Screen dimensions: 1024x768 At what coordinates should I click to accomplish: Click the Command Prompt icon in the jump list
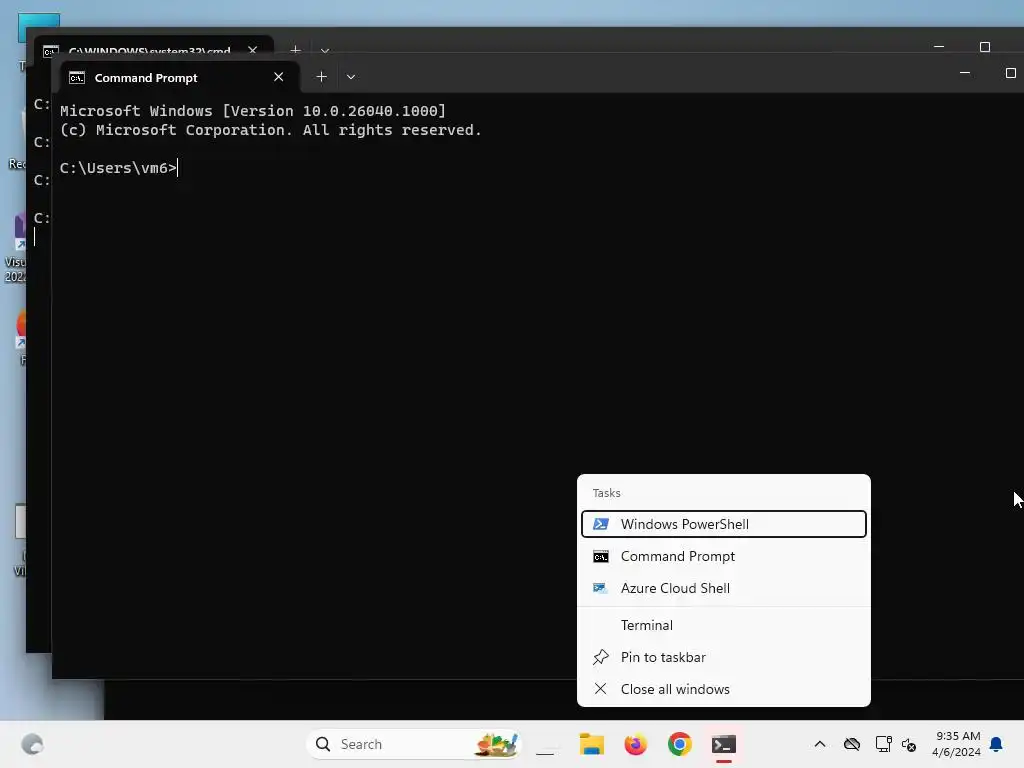[601, 556]
